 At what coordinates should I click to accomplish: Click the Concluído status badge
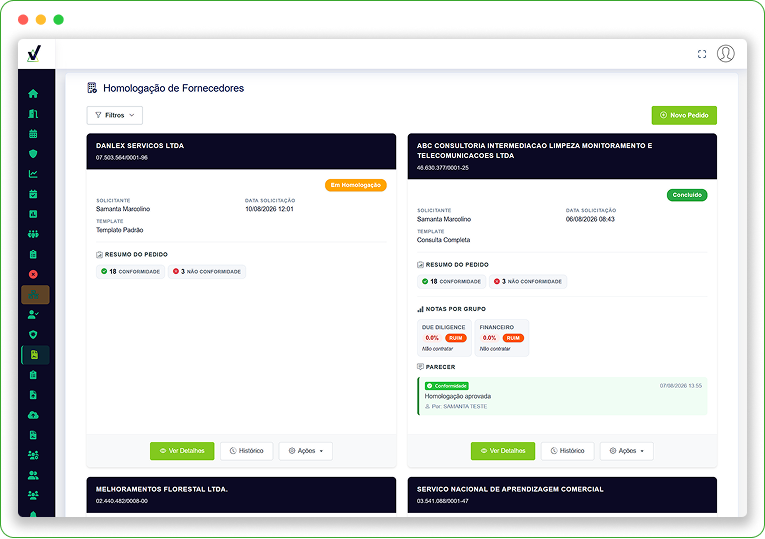point(687,195)
